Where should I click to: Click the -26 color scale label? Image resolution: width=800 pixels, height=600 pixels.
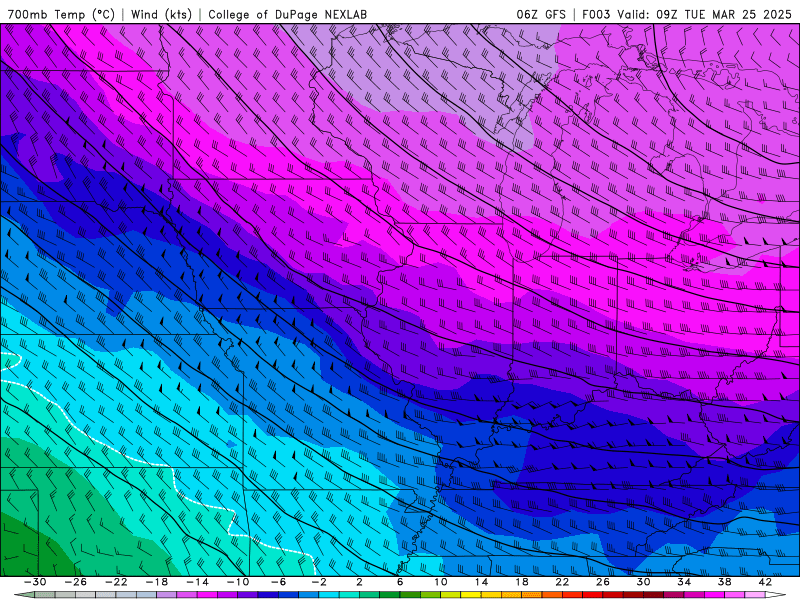point(76,582)
